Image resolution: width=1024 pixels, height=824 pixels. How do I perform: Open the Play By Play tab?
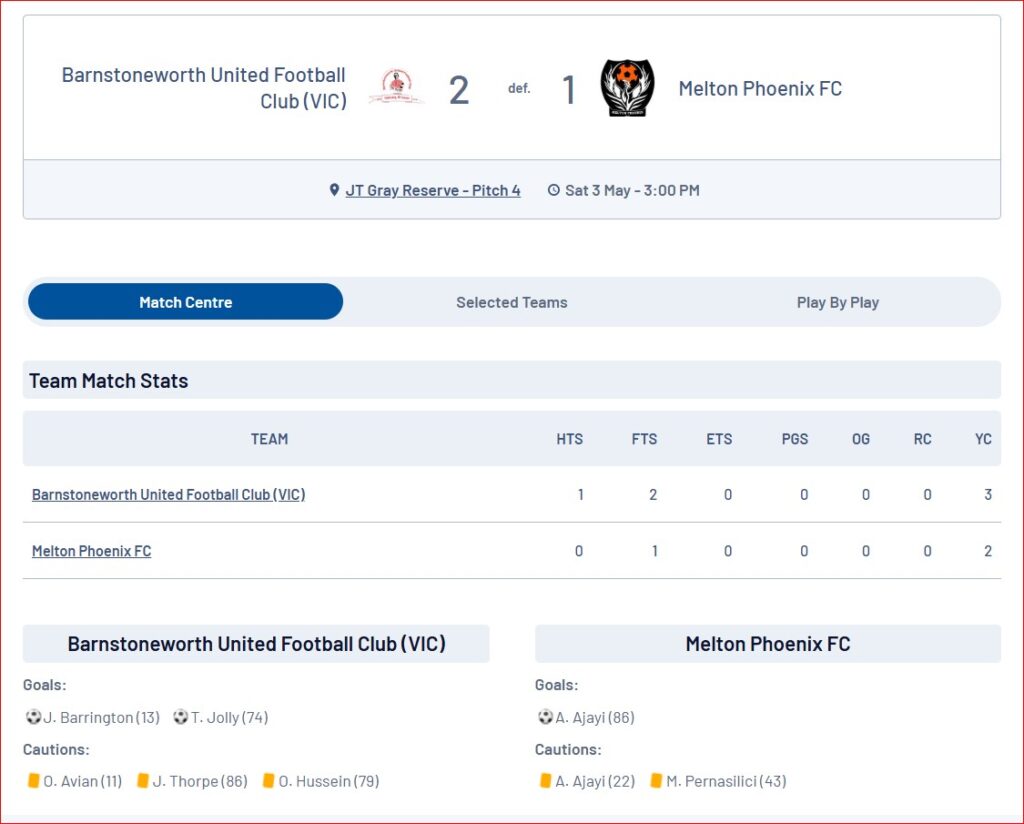point(837,302)
